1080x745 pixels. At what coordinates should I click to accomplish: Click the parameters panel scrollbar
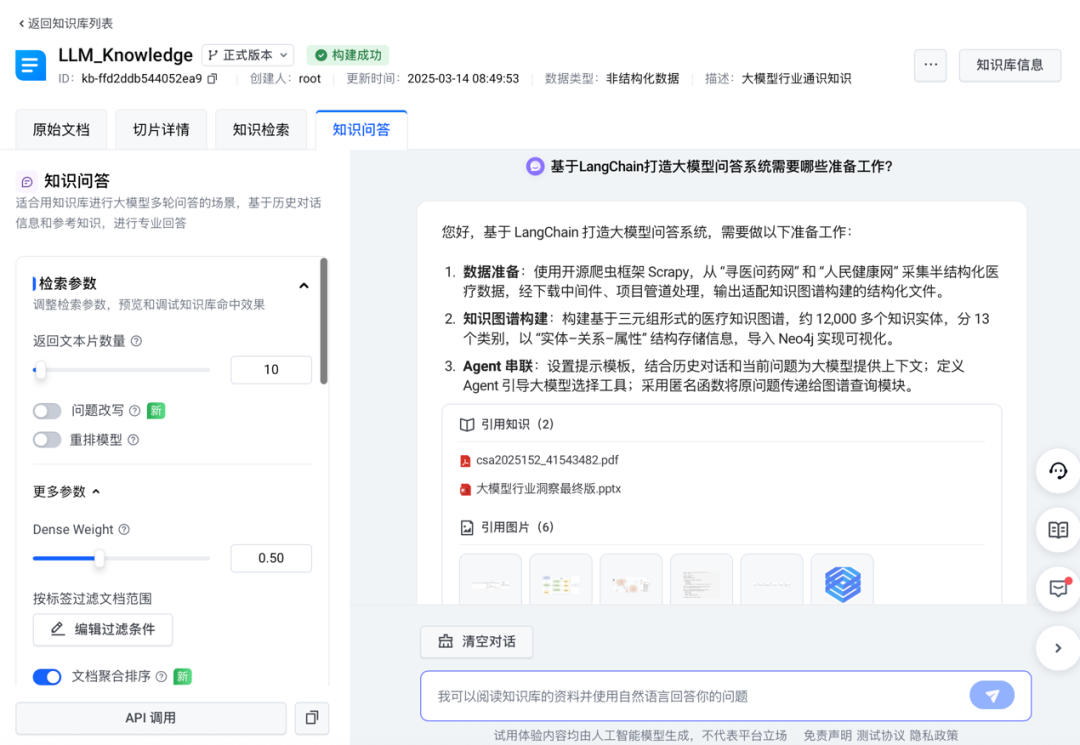pos(324,321)
